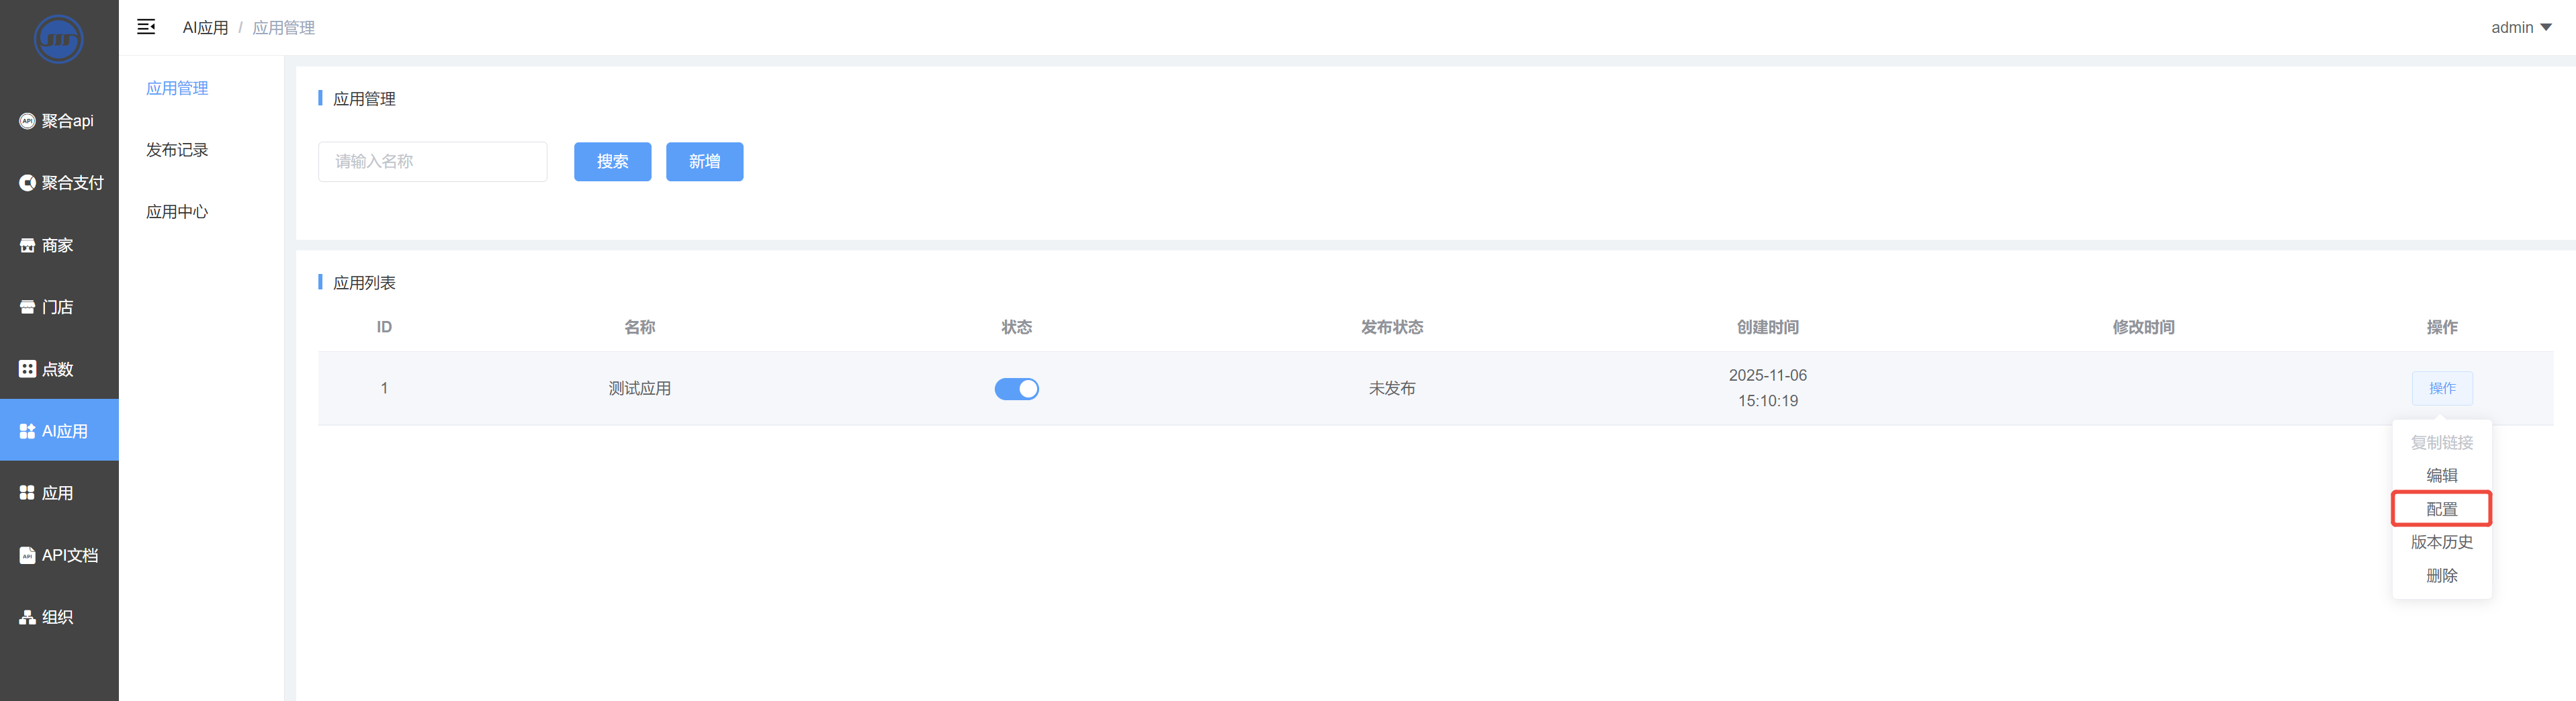Select 版本历史 from the action menu
The width and height of the screenshot is (2576, 701).
[2441, 542]
